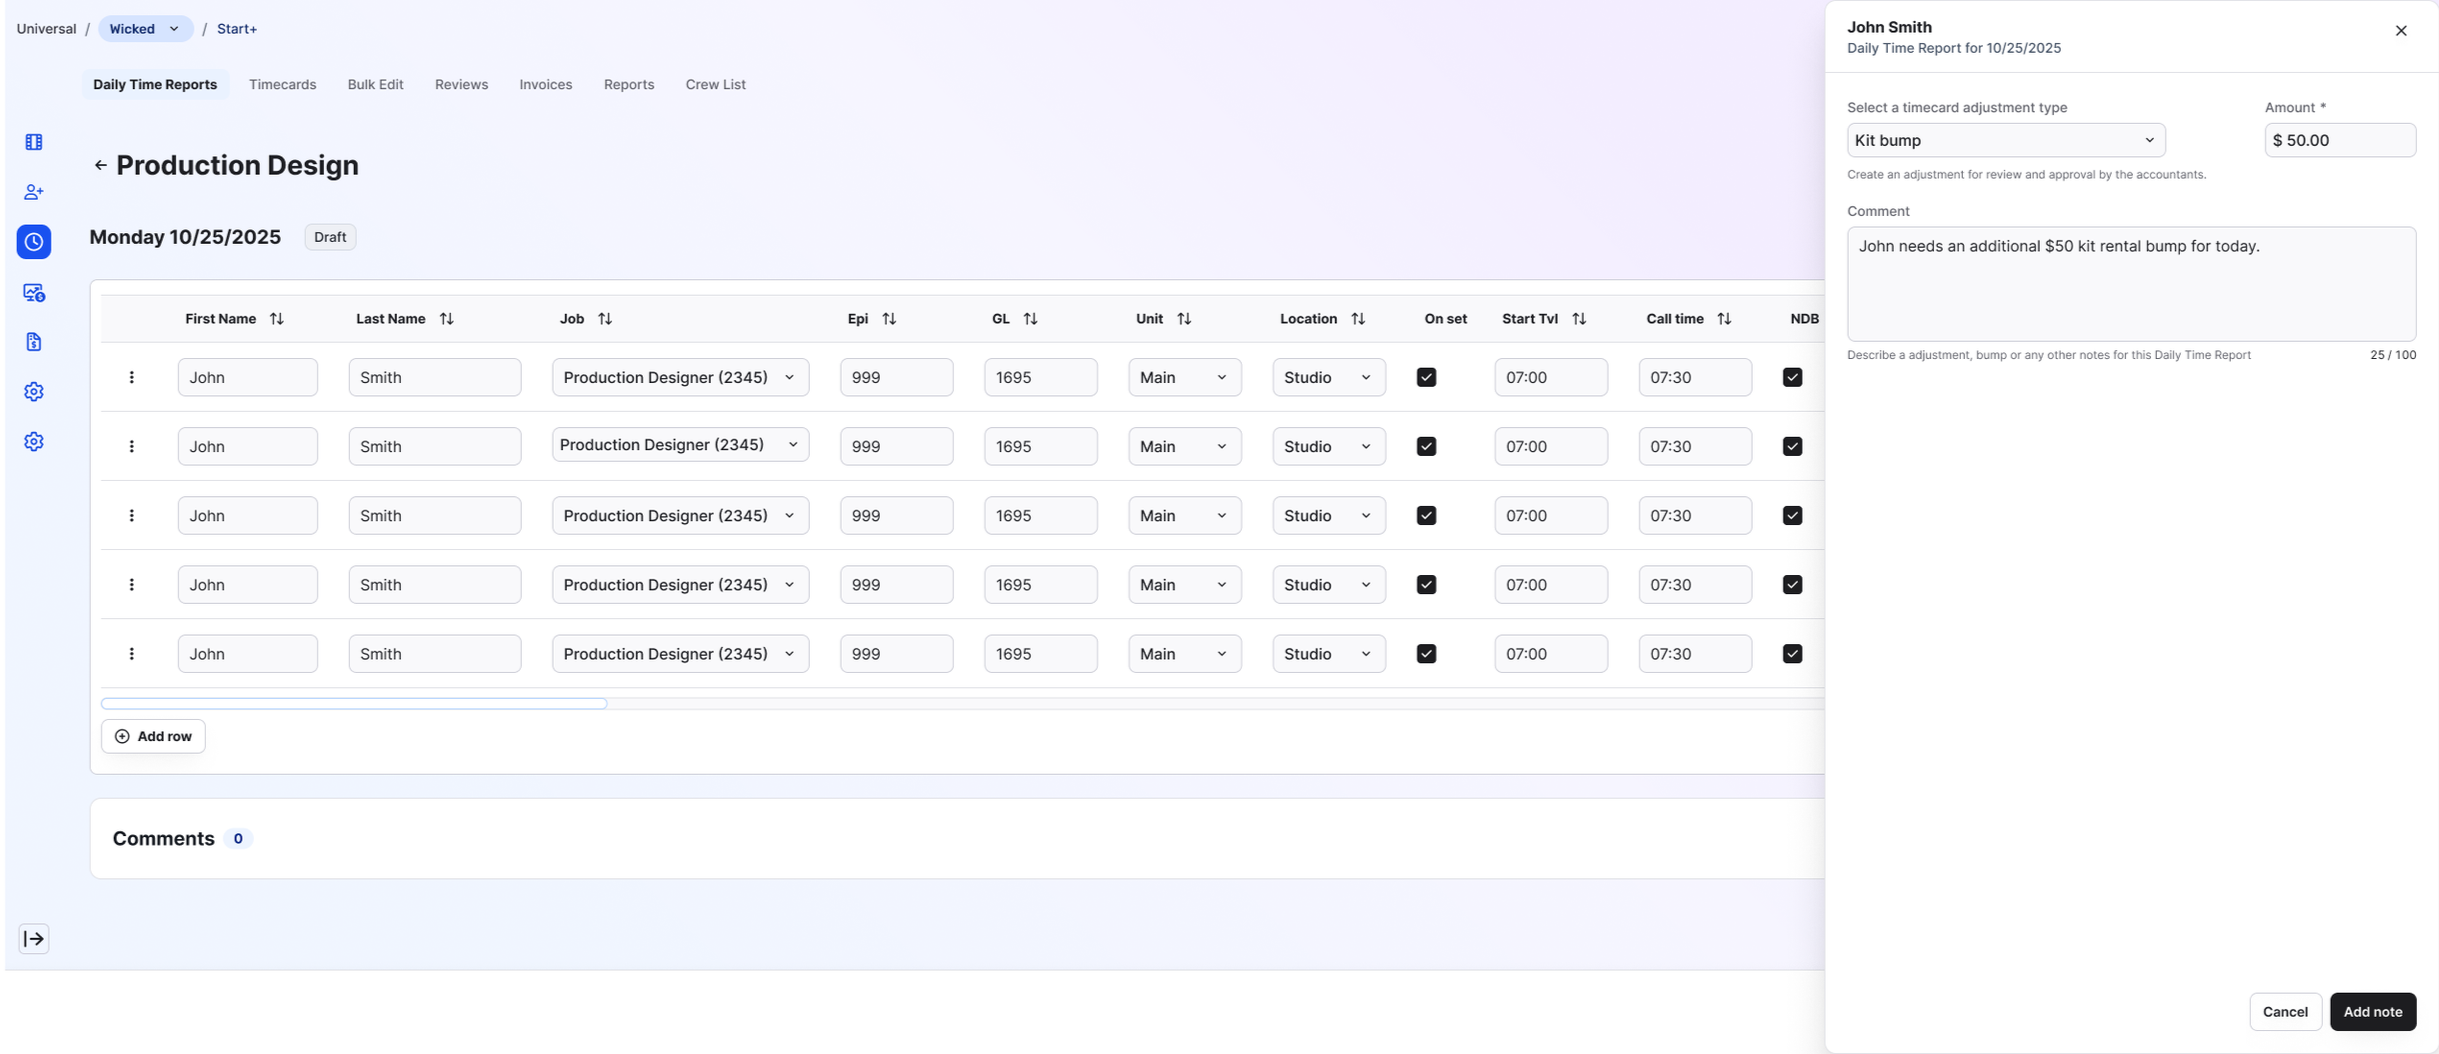Screen dimensions: 2439x1054
Task: Open the payroll monitor with dollar sidebar icon
Action: [x=33, y=292]
